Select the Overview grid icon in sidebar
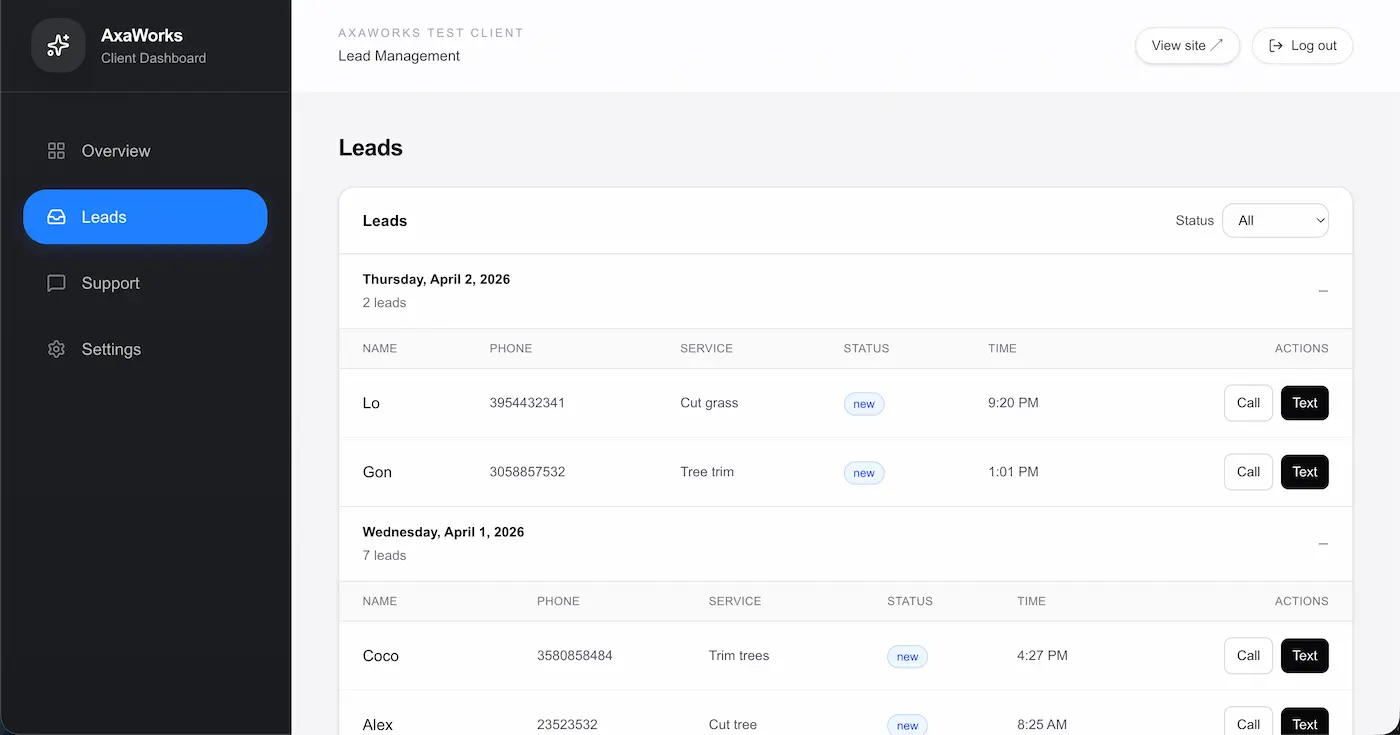 pyautogui.click(x=56, y=151)
